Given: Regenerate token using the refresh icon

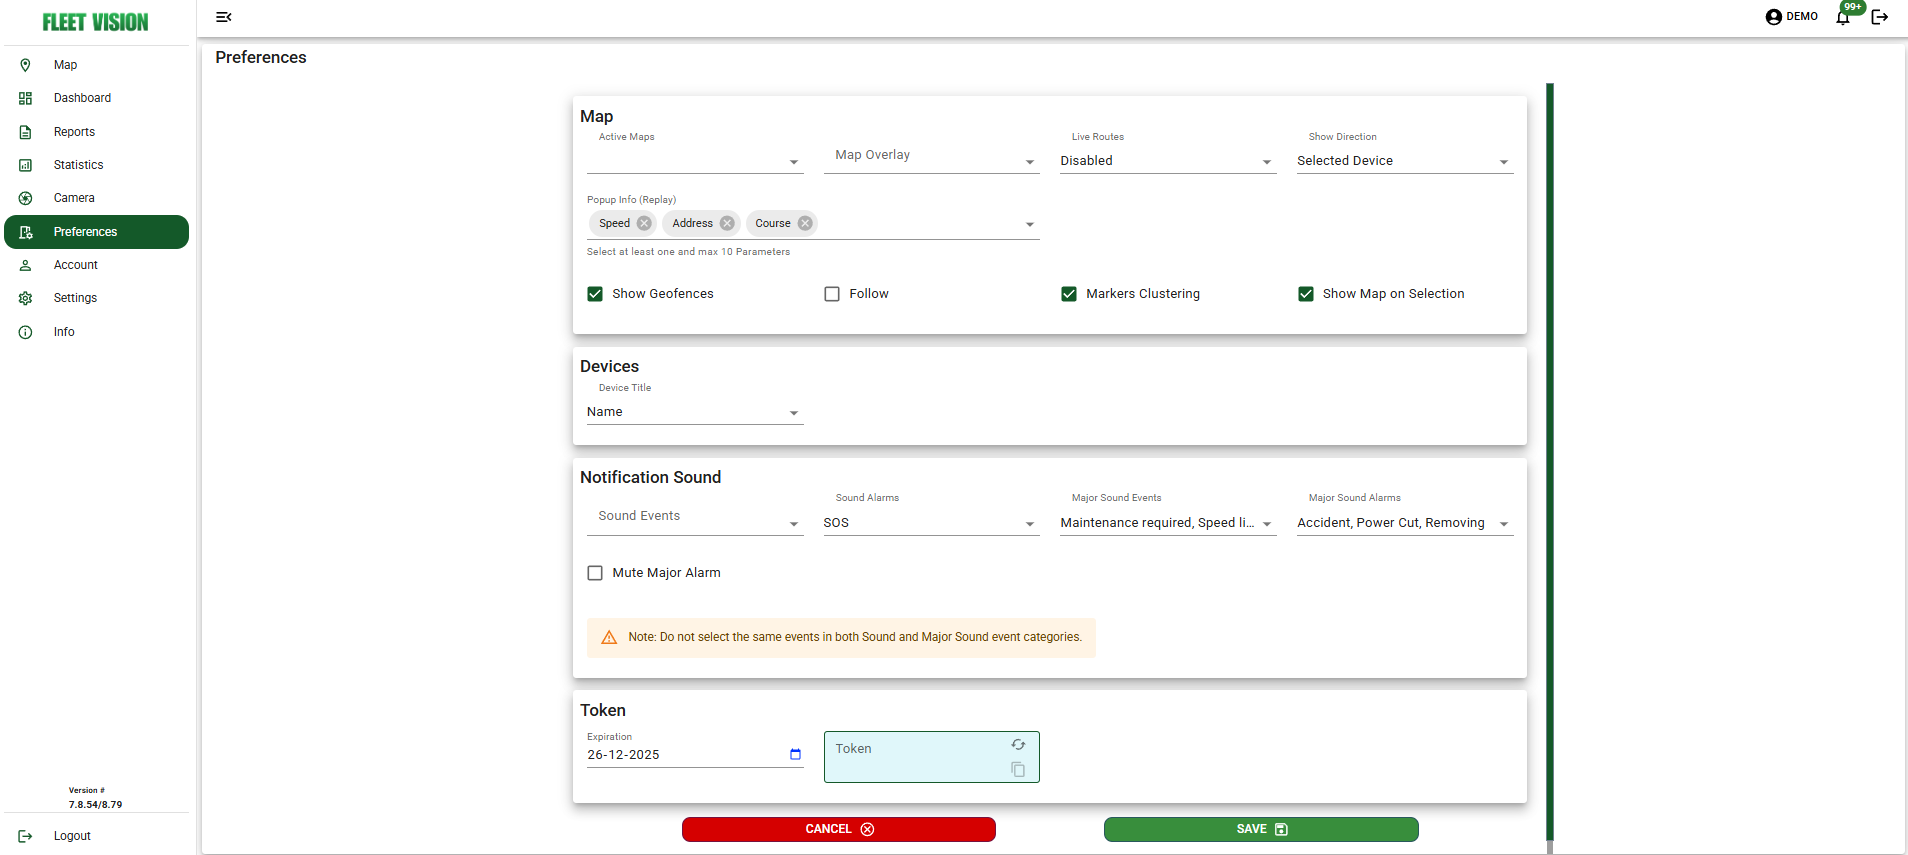Looking at the screenshot, I should (1018, 745).
